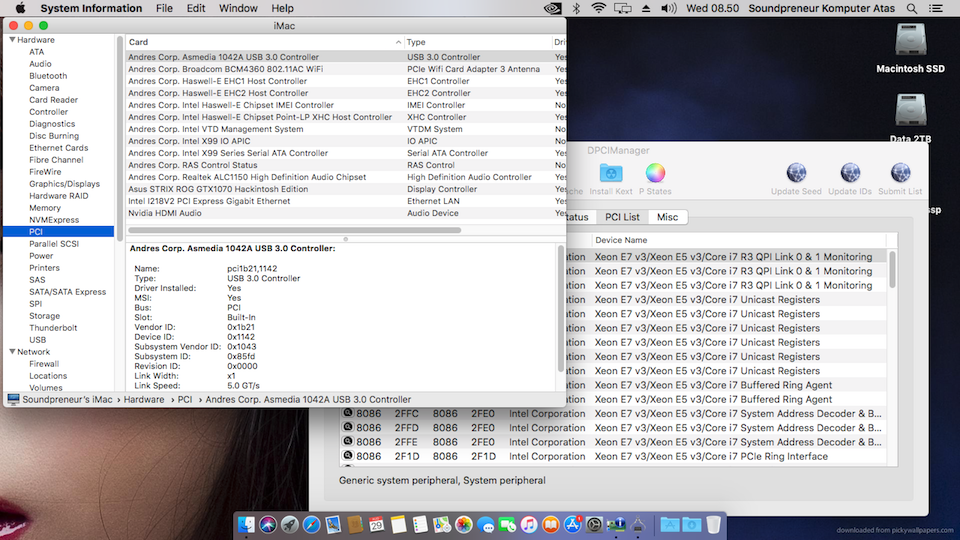This screenshot has height=540, width=960.
Task: Click horizontal scrollbar under card list
Action: click(x=294, y=230)
